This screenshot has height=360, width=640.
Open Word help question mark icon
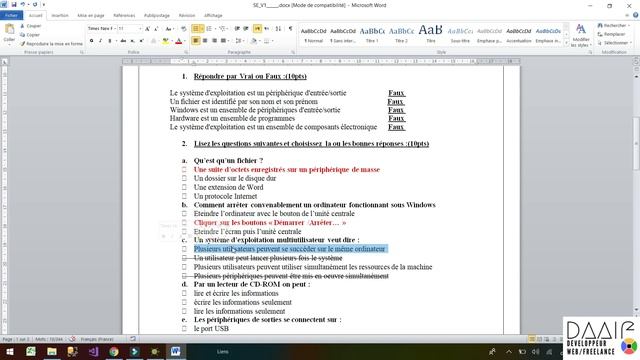tap(636, 15)
